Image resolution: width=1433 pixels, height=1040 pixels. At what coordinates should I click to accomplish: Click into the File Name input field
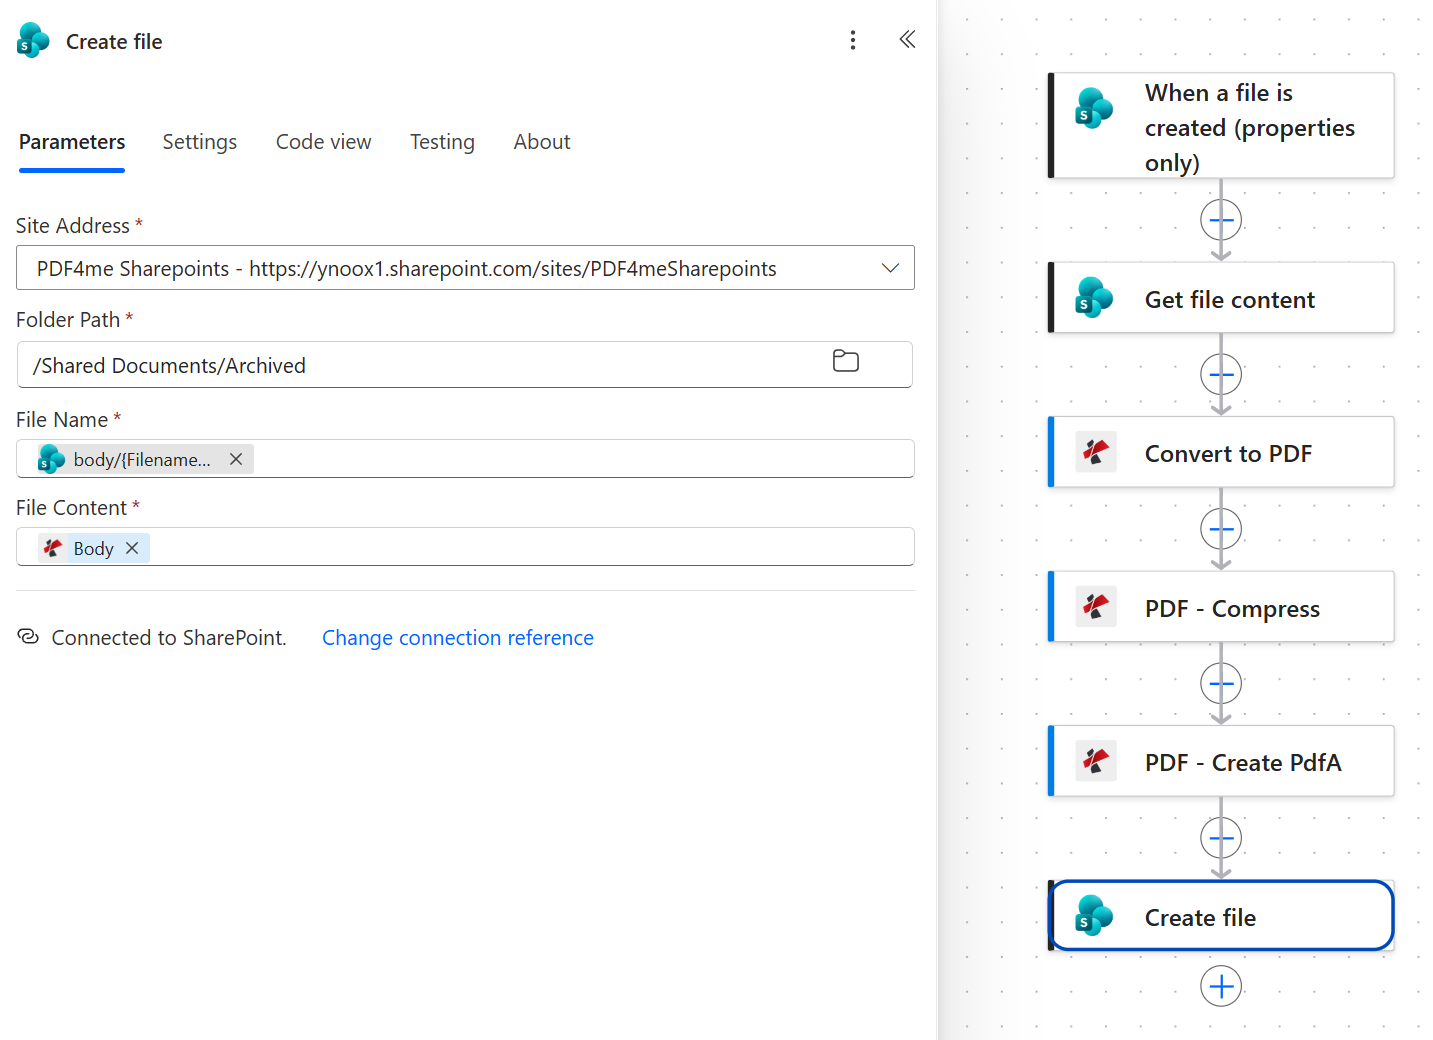coord(465,459)
